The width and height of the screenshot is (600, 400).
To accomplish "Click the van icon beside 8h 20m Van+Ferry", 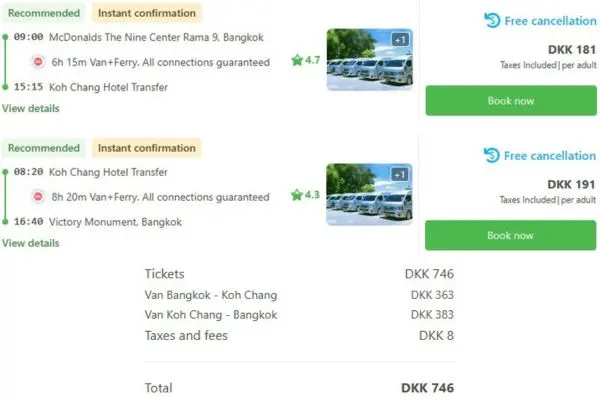I will coord(37,196).
